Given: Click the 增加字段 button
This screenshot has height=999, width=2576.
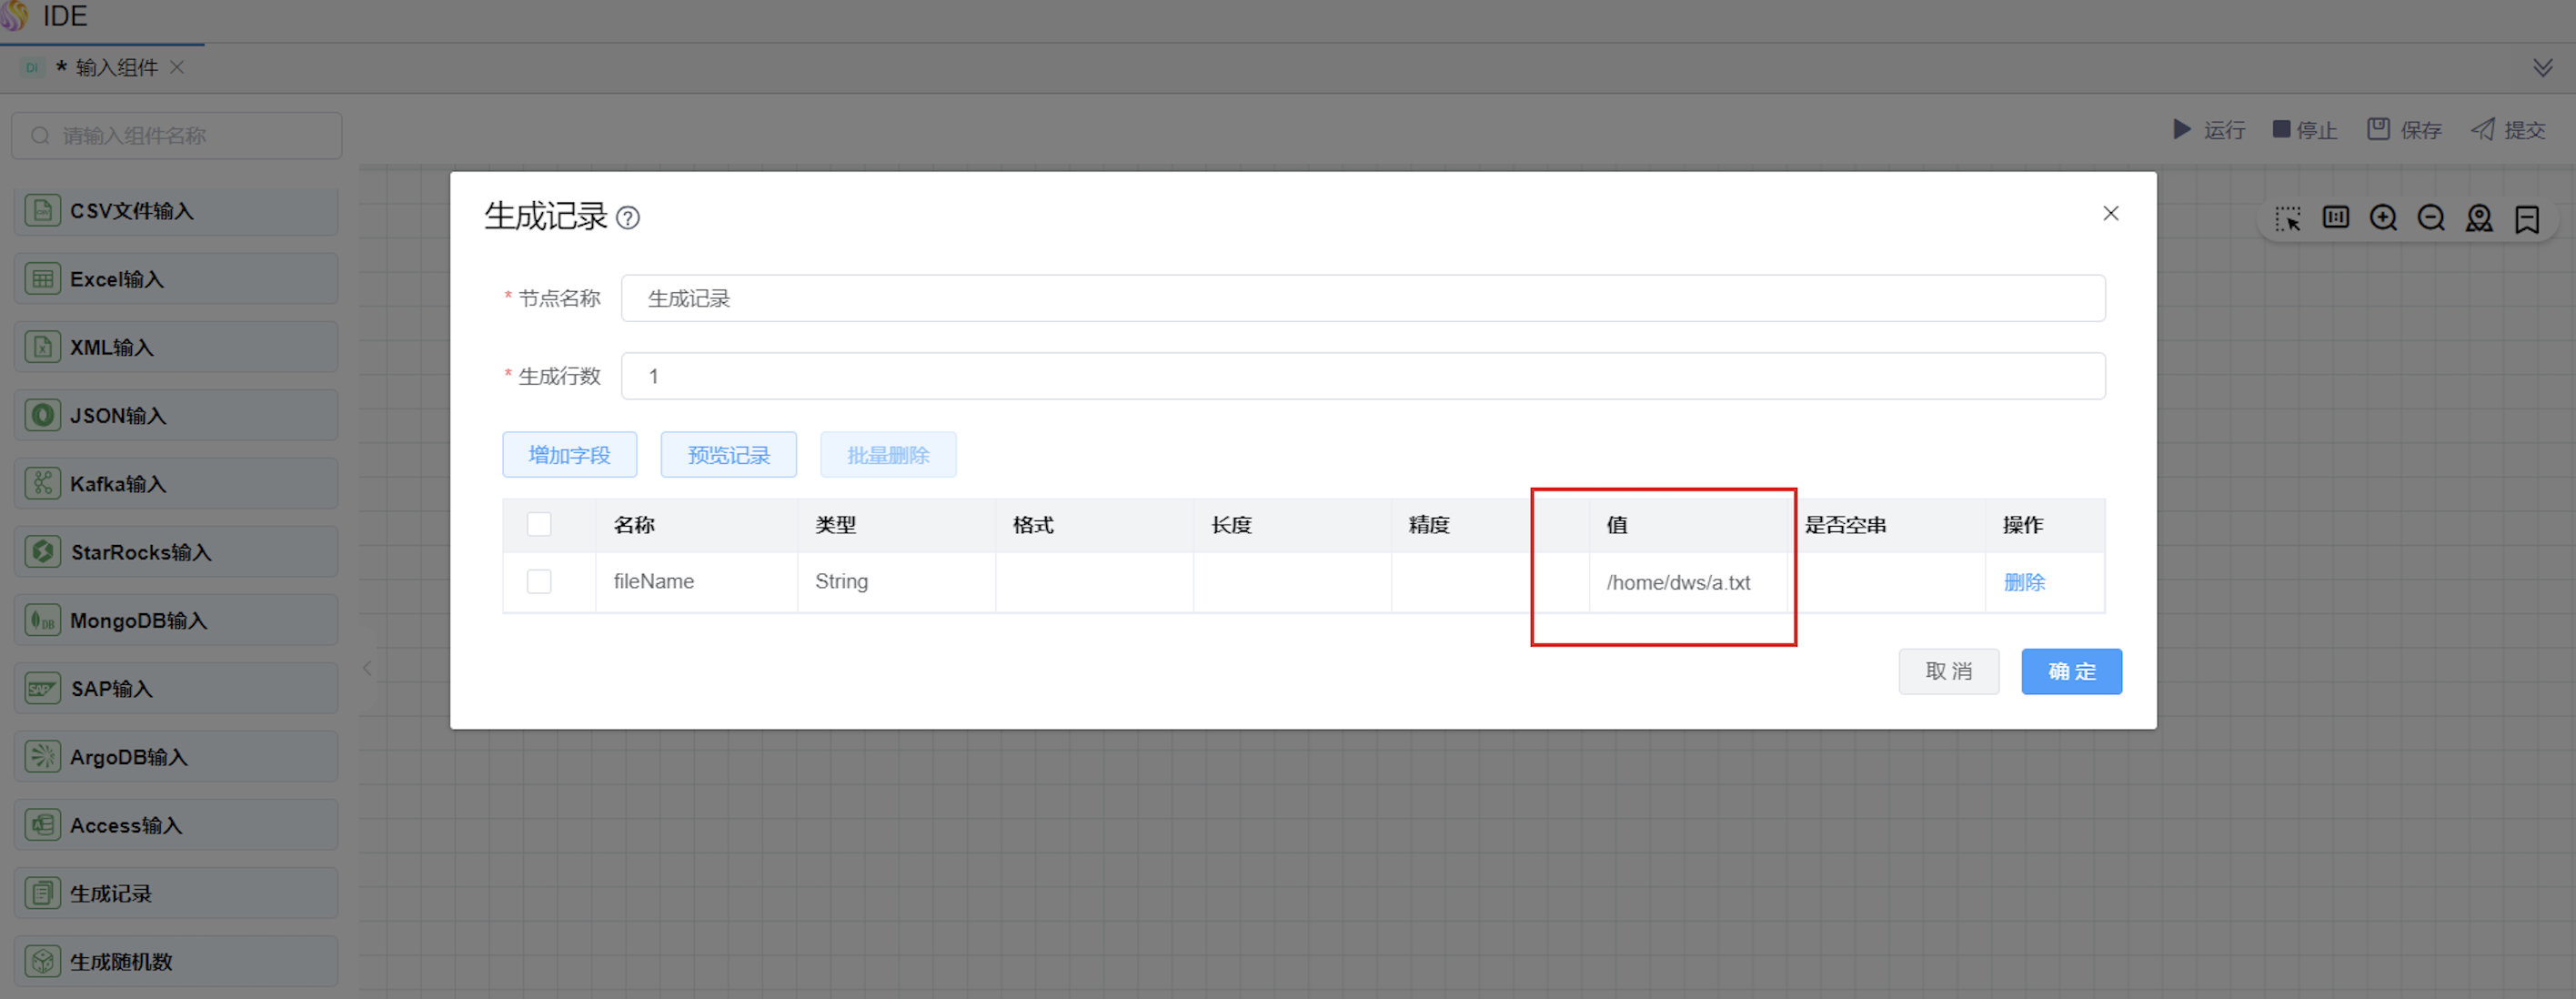Looking at the screenshot, I should [569, 455].
